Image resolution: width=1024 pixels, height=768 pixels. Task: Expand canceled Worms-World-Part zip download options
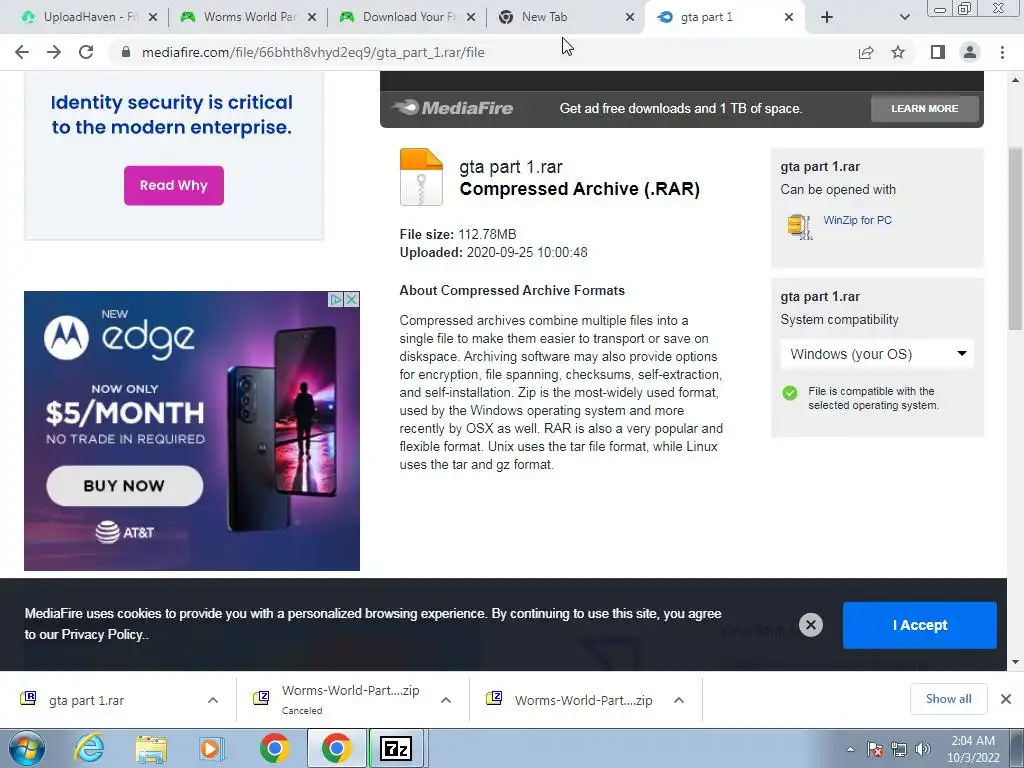click(x=446, y=700)
